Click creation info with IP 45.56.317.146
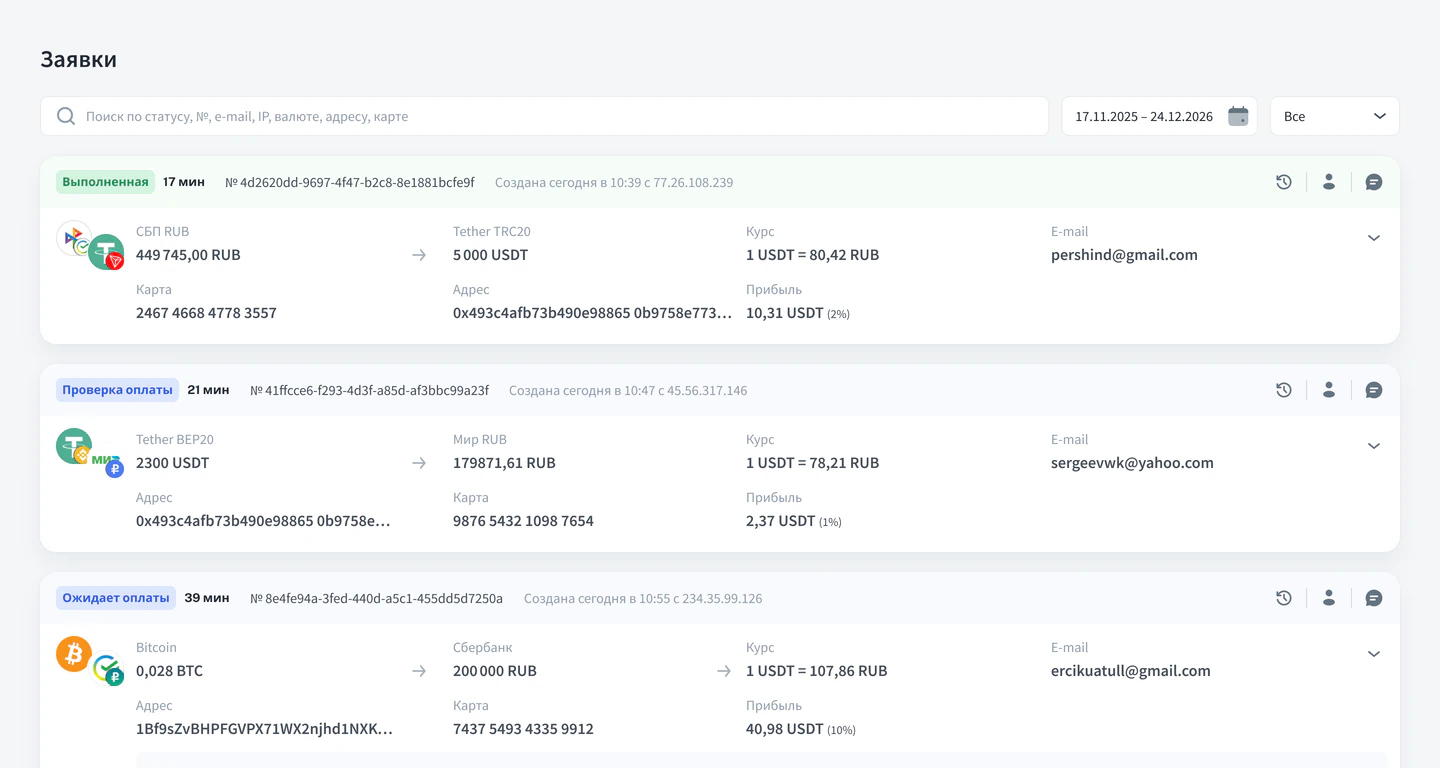Image resolution: width=1440 pixels, height=768 pixels. (x=628, y=391)
